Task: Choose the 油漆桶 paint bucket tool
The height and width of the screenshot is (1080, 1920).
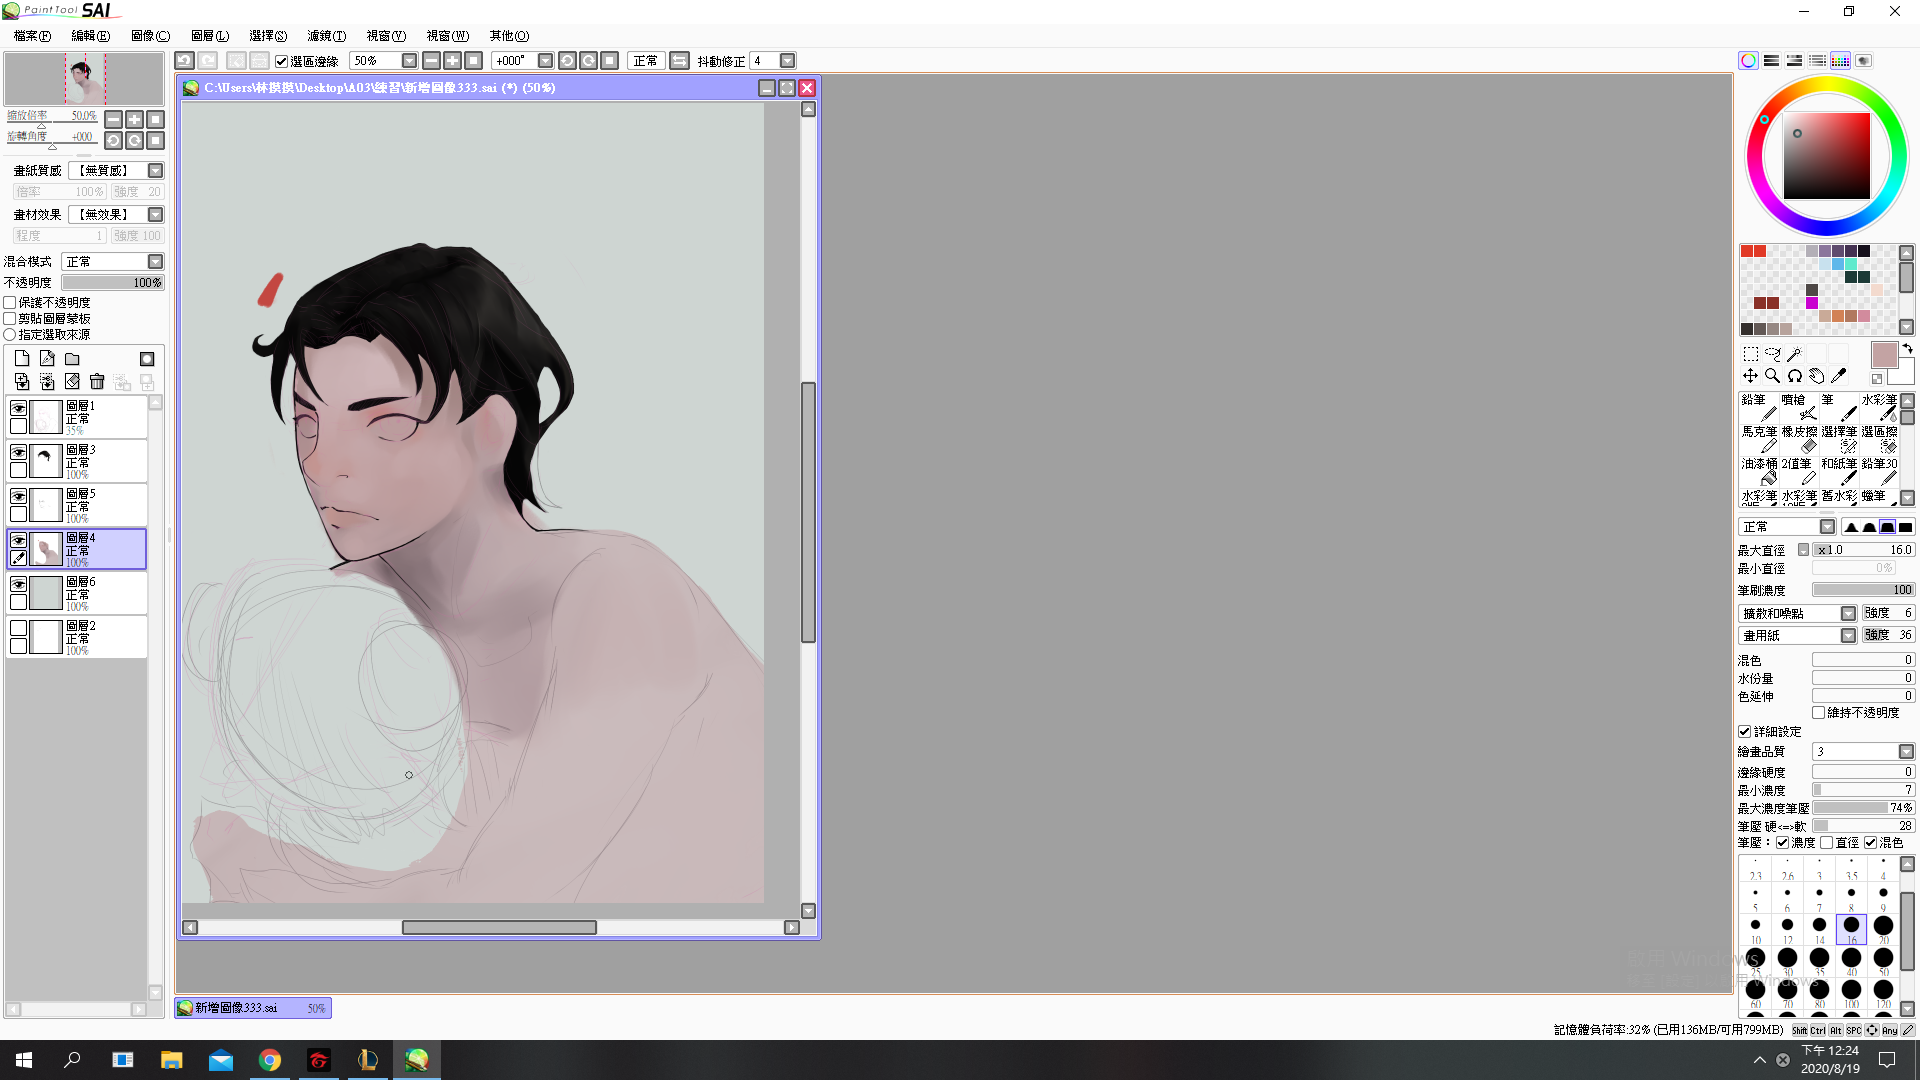Action: click(1759, 471)
